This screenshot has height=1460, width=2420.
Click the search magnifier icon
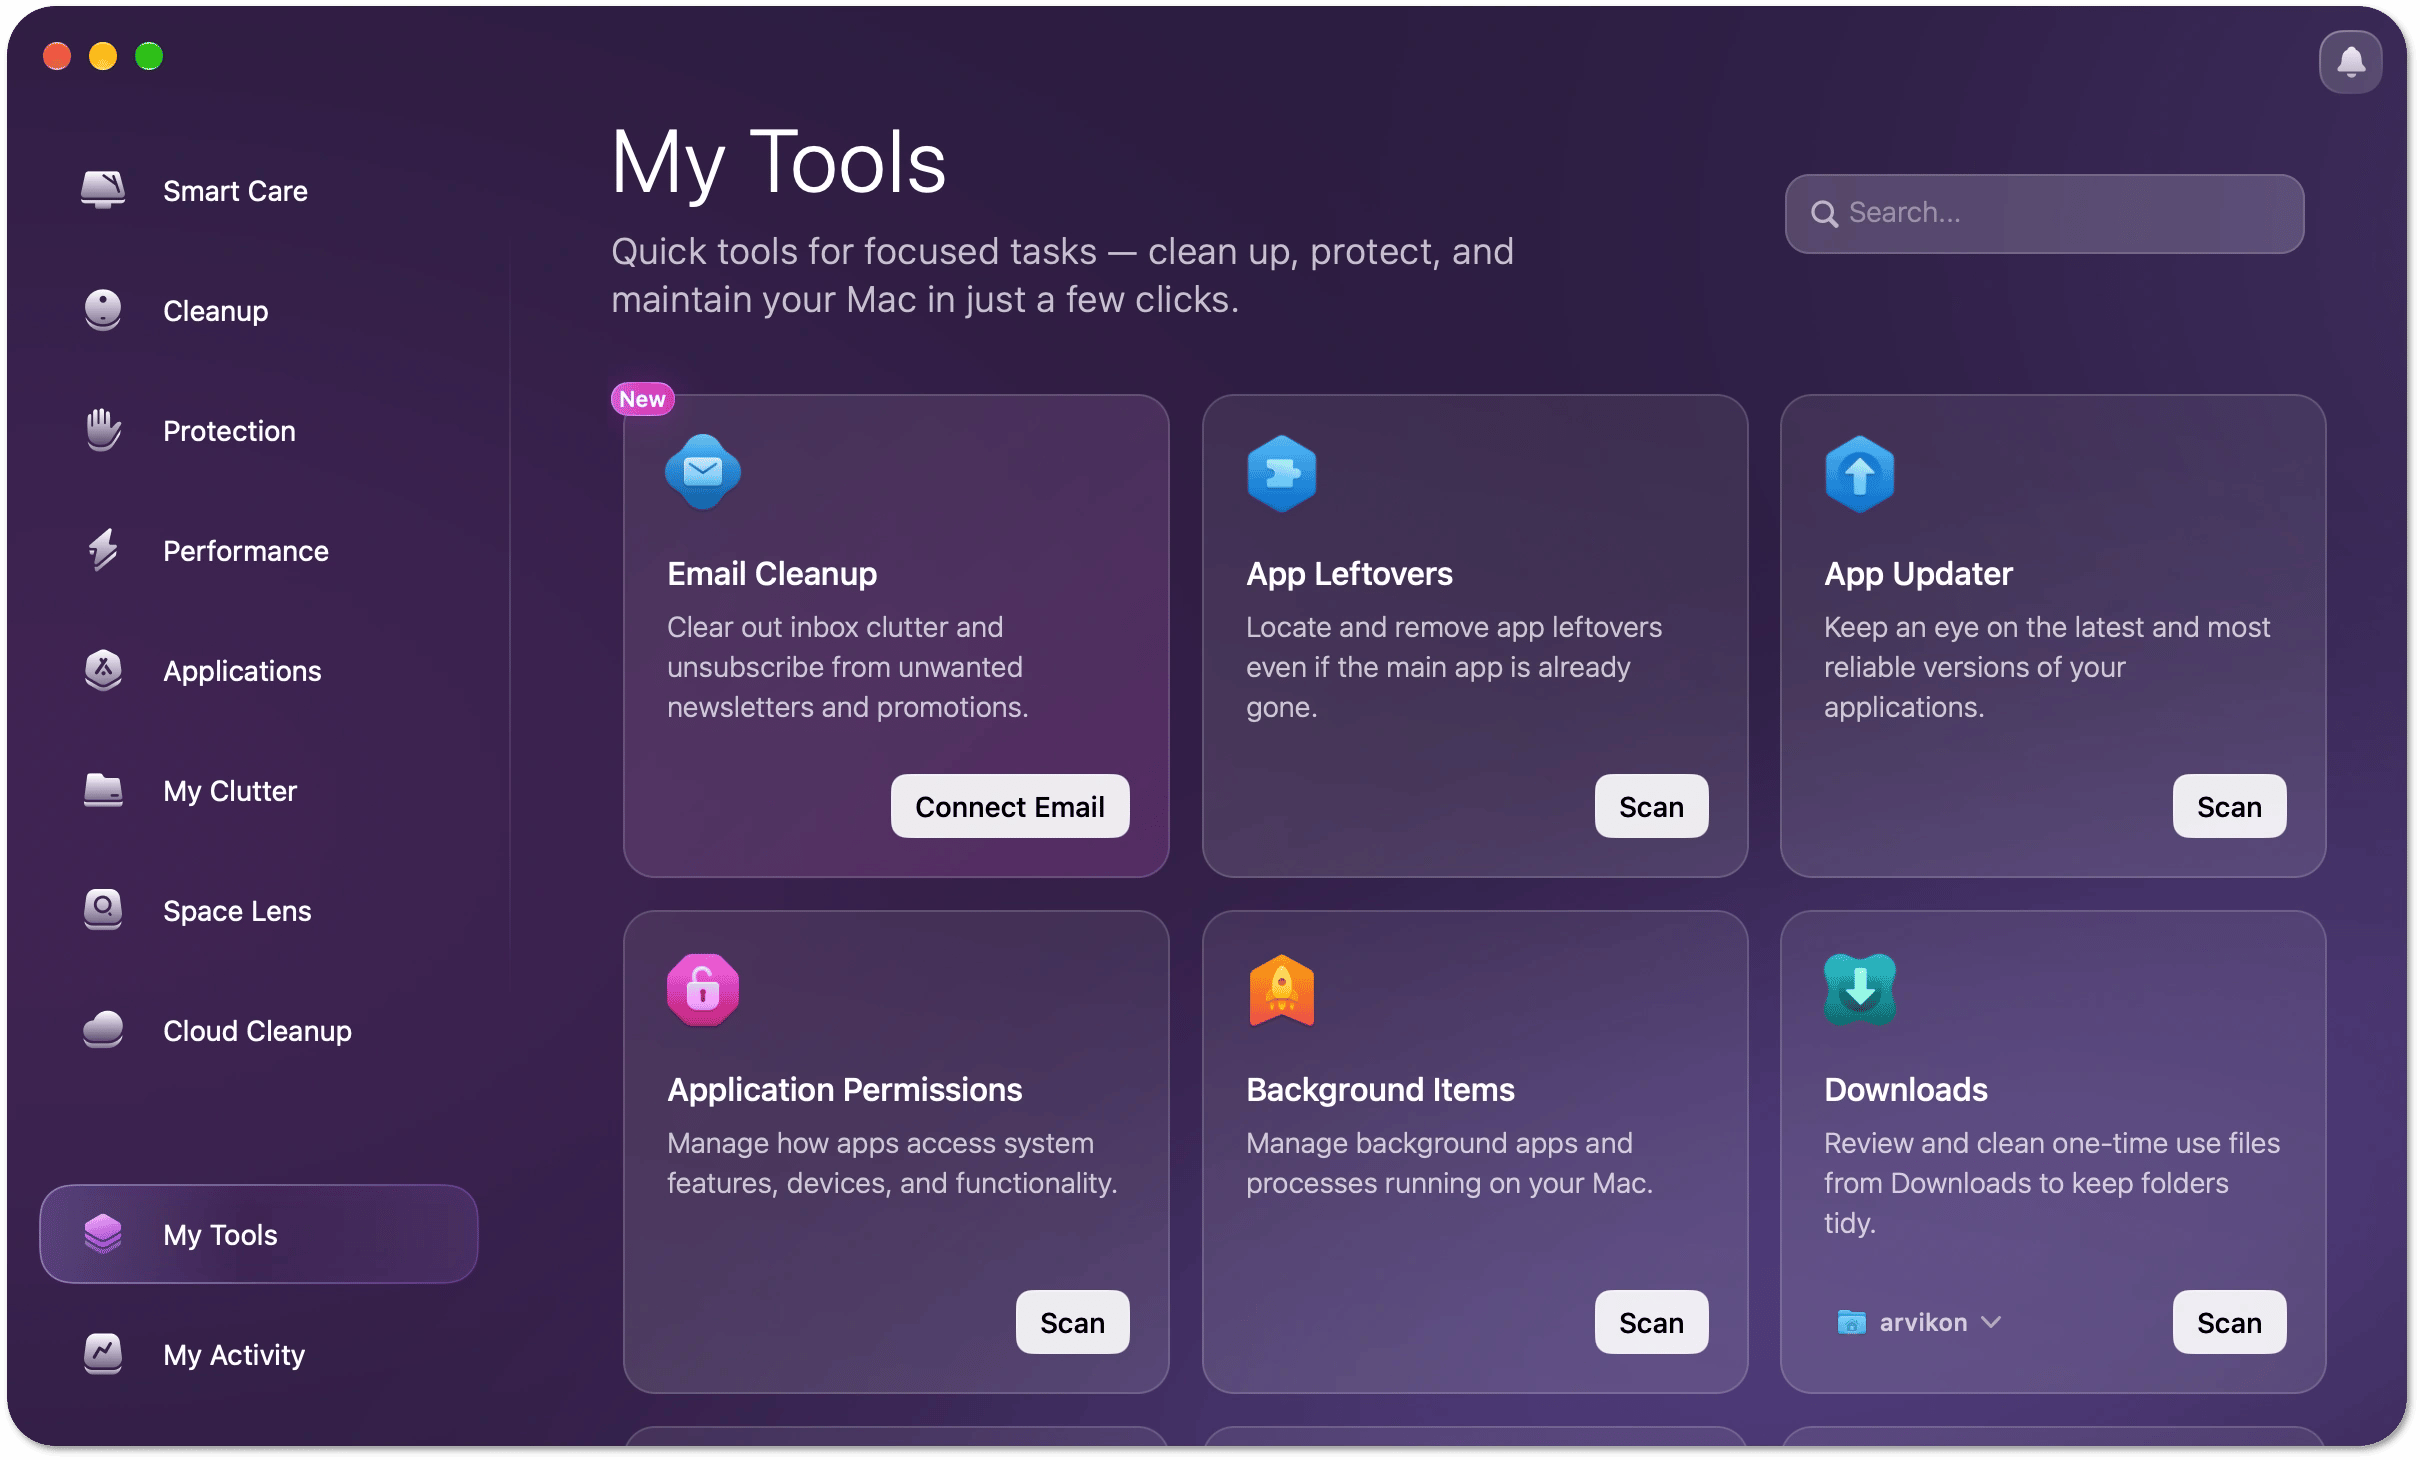(1824, 214)
